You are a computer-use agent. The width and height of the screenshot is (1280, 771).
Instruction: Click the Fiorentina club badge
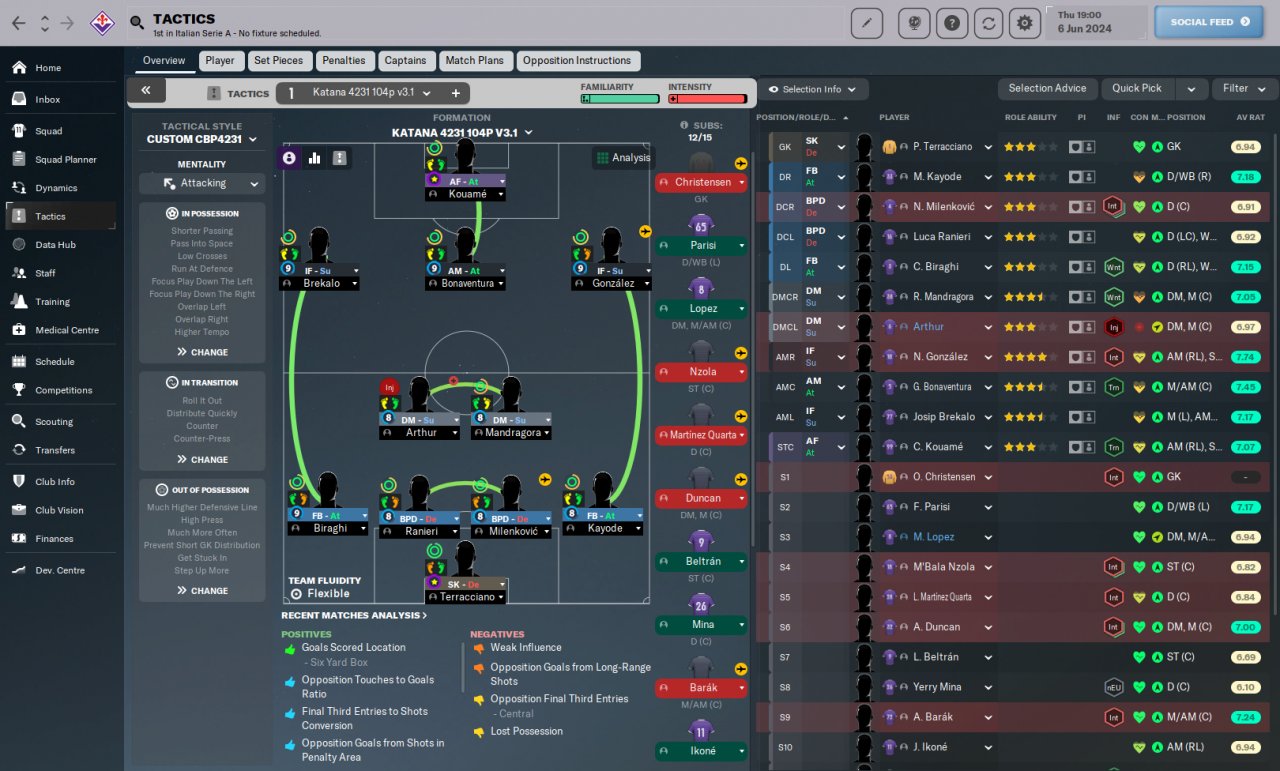pos(102,22)
